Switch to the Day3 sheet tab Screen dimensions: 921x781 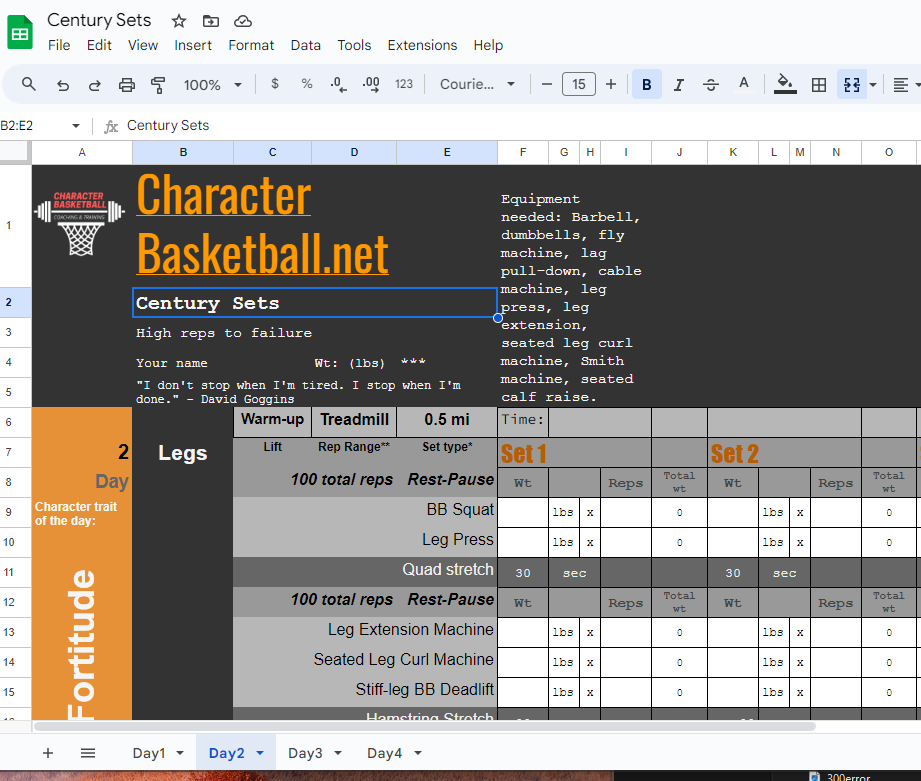pyautogui.click(x=305, y=753)
